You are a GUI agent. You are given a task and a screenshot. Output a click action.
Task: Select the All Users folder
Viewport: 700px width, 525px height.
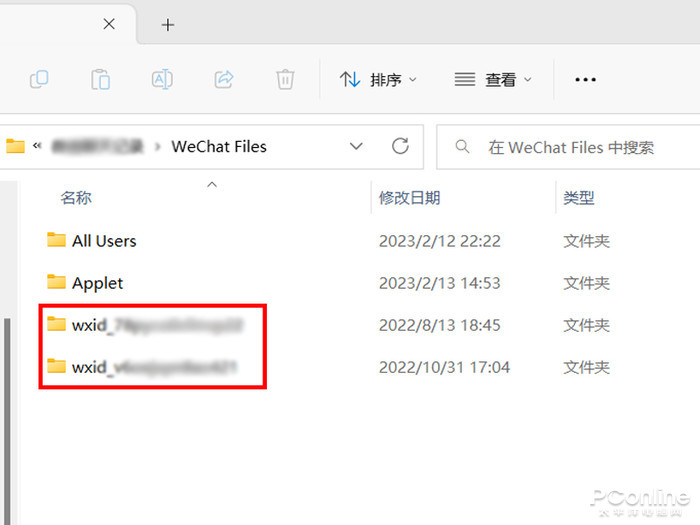104,241
